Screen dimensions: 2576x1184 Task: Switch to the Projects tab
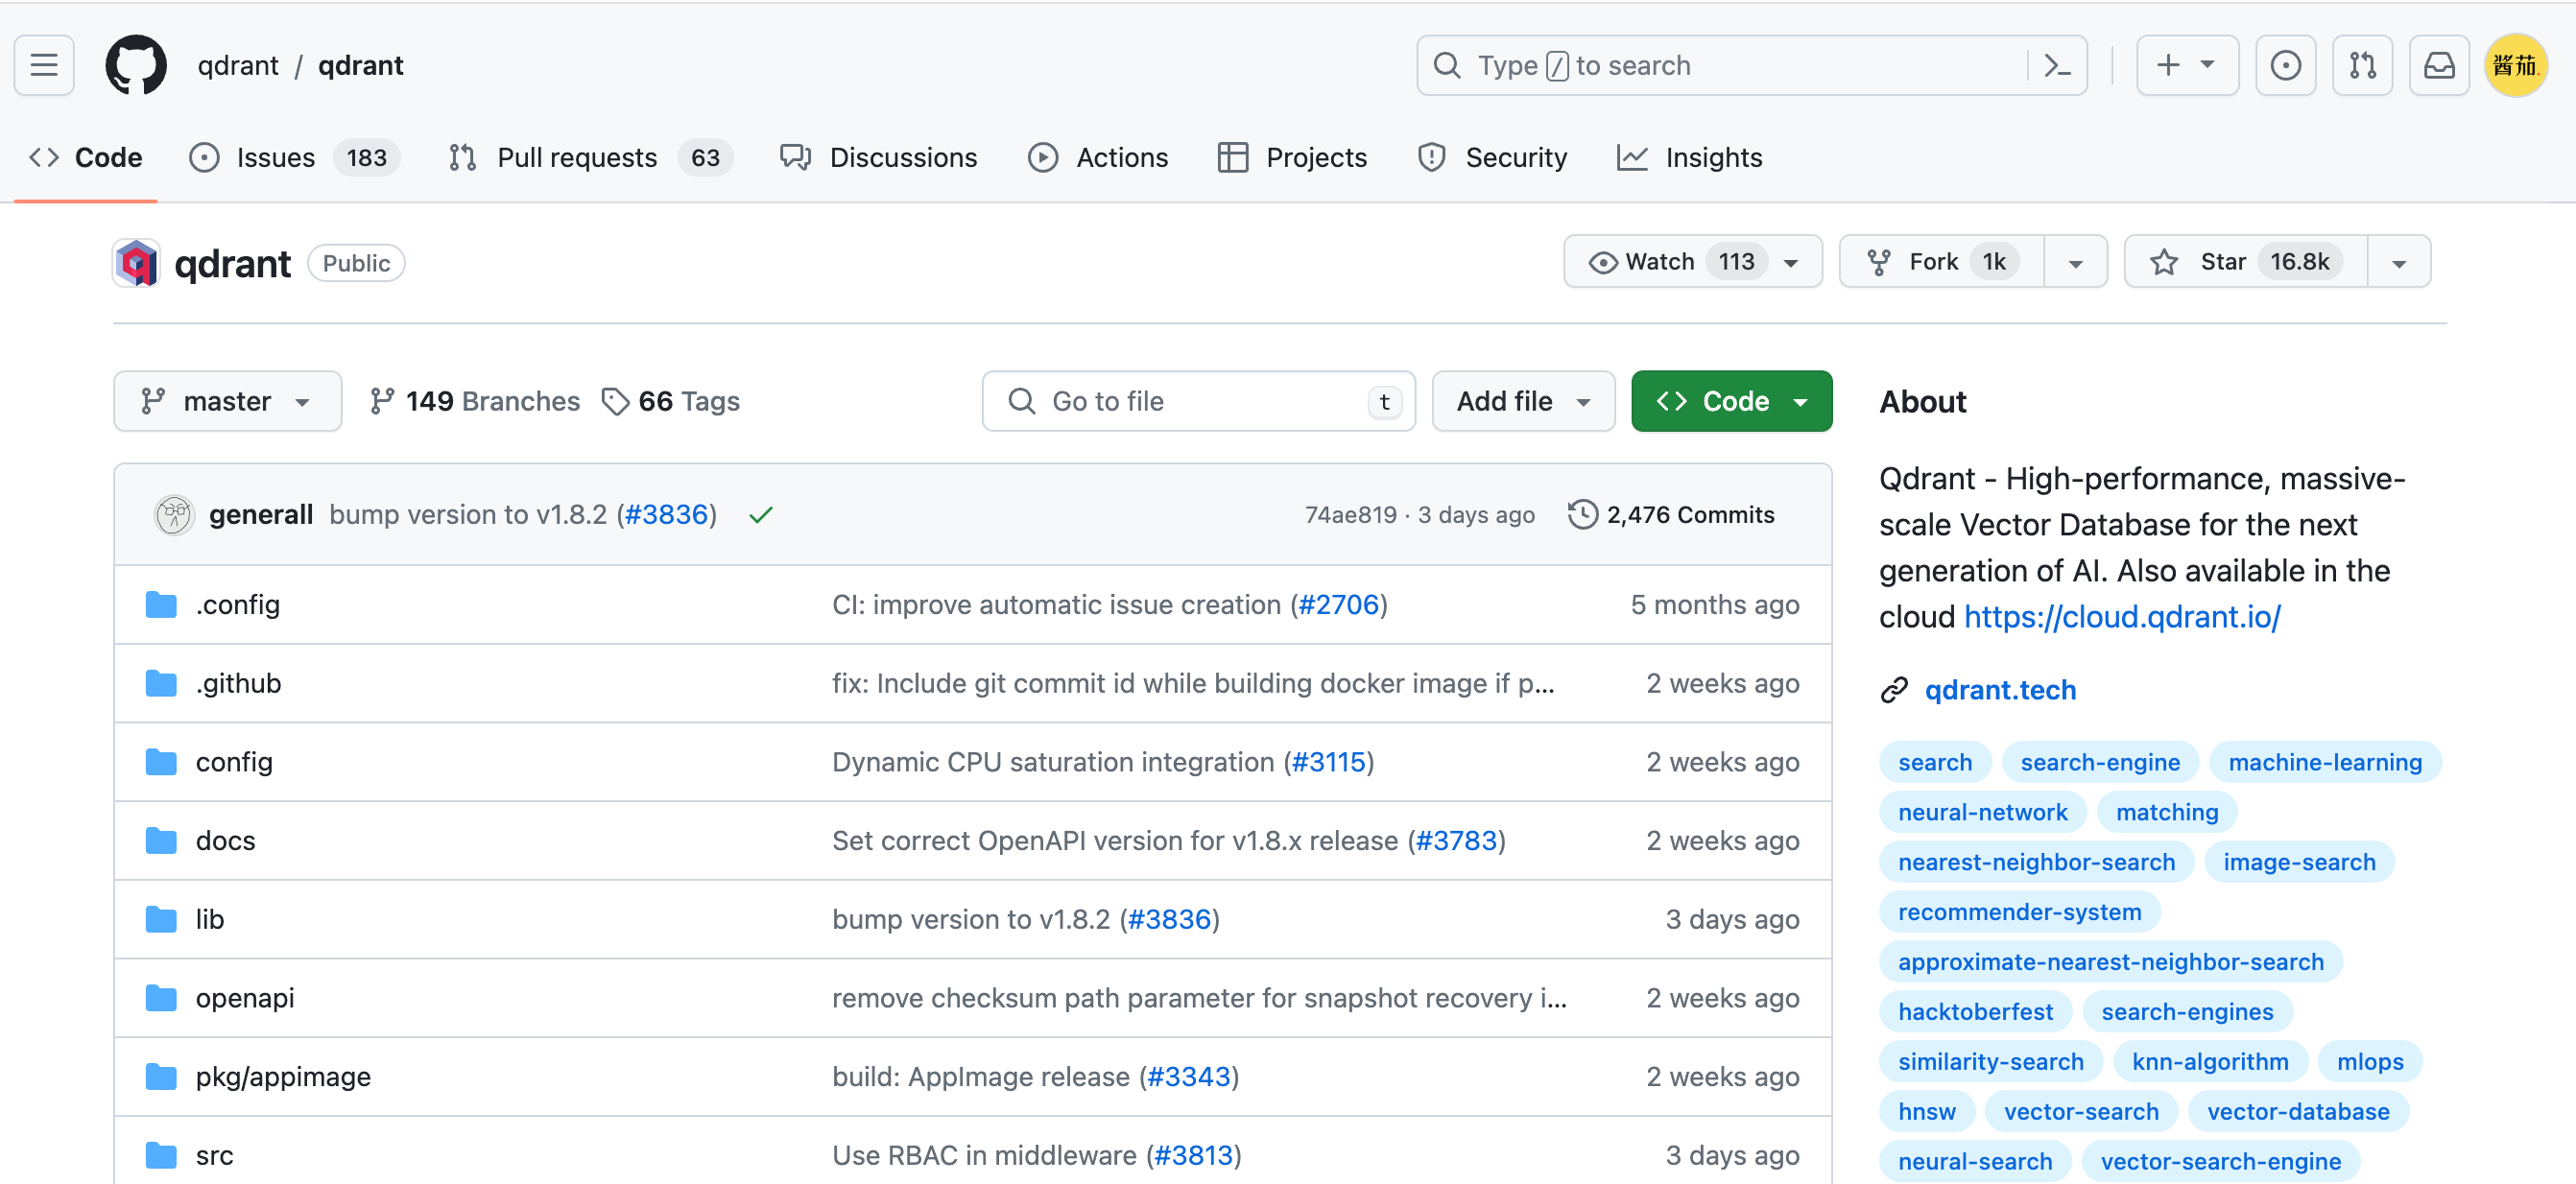[1292, 157]
